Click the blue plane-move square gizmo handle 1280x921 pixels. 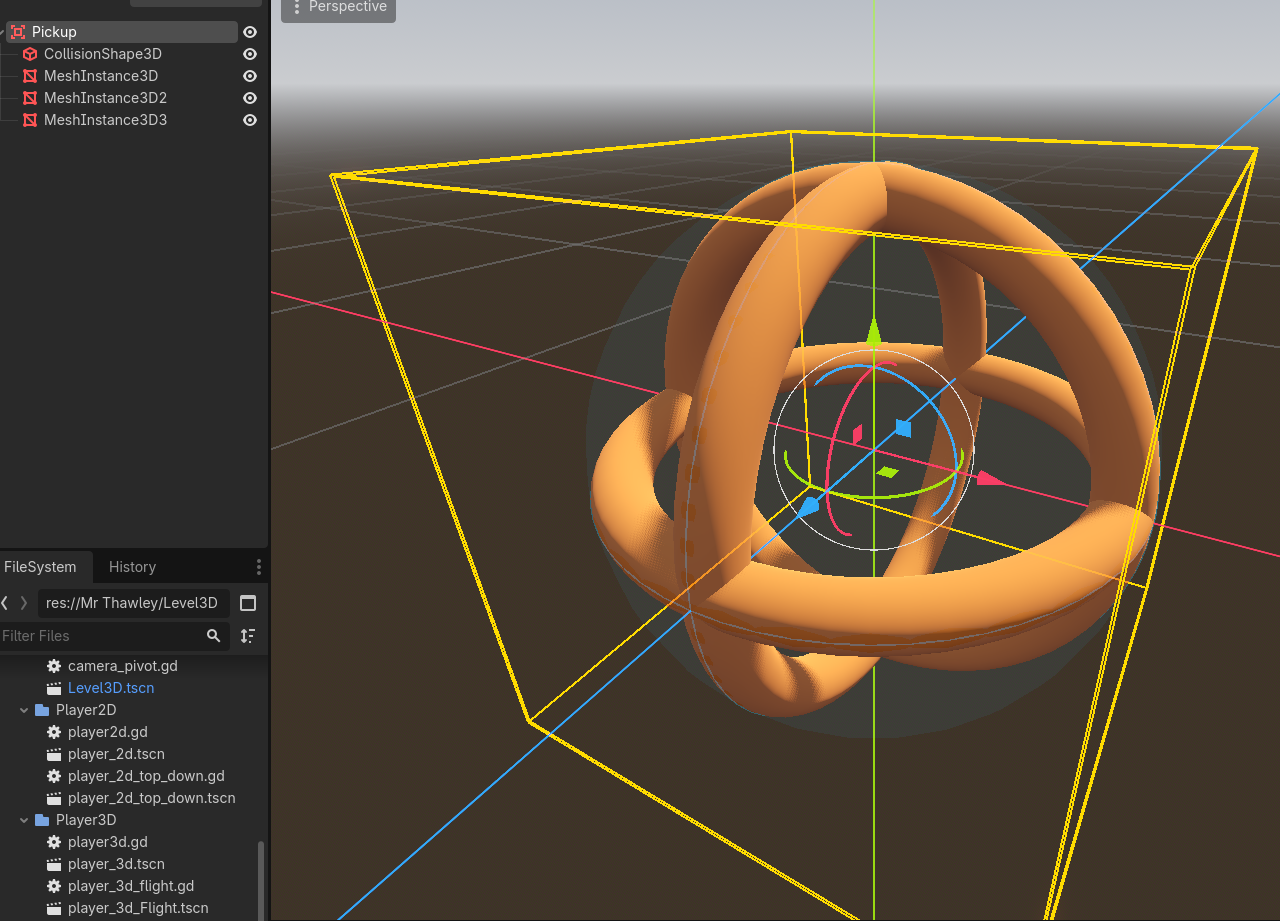[903, 428]
